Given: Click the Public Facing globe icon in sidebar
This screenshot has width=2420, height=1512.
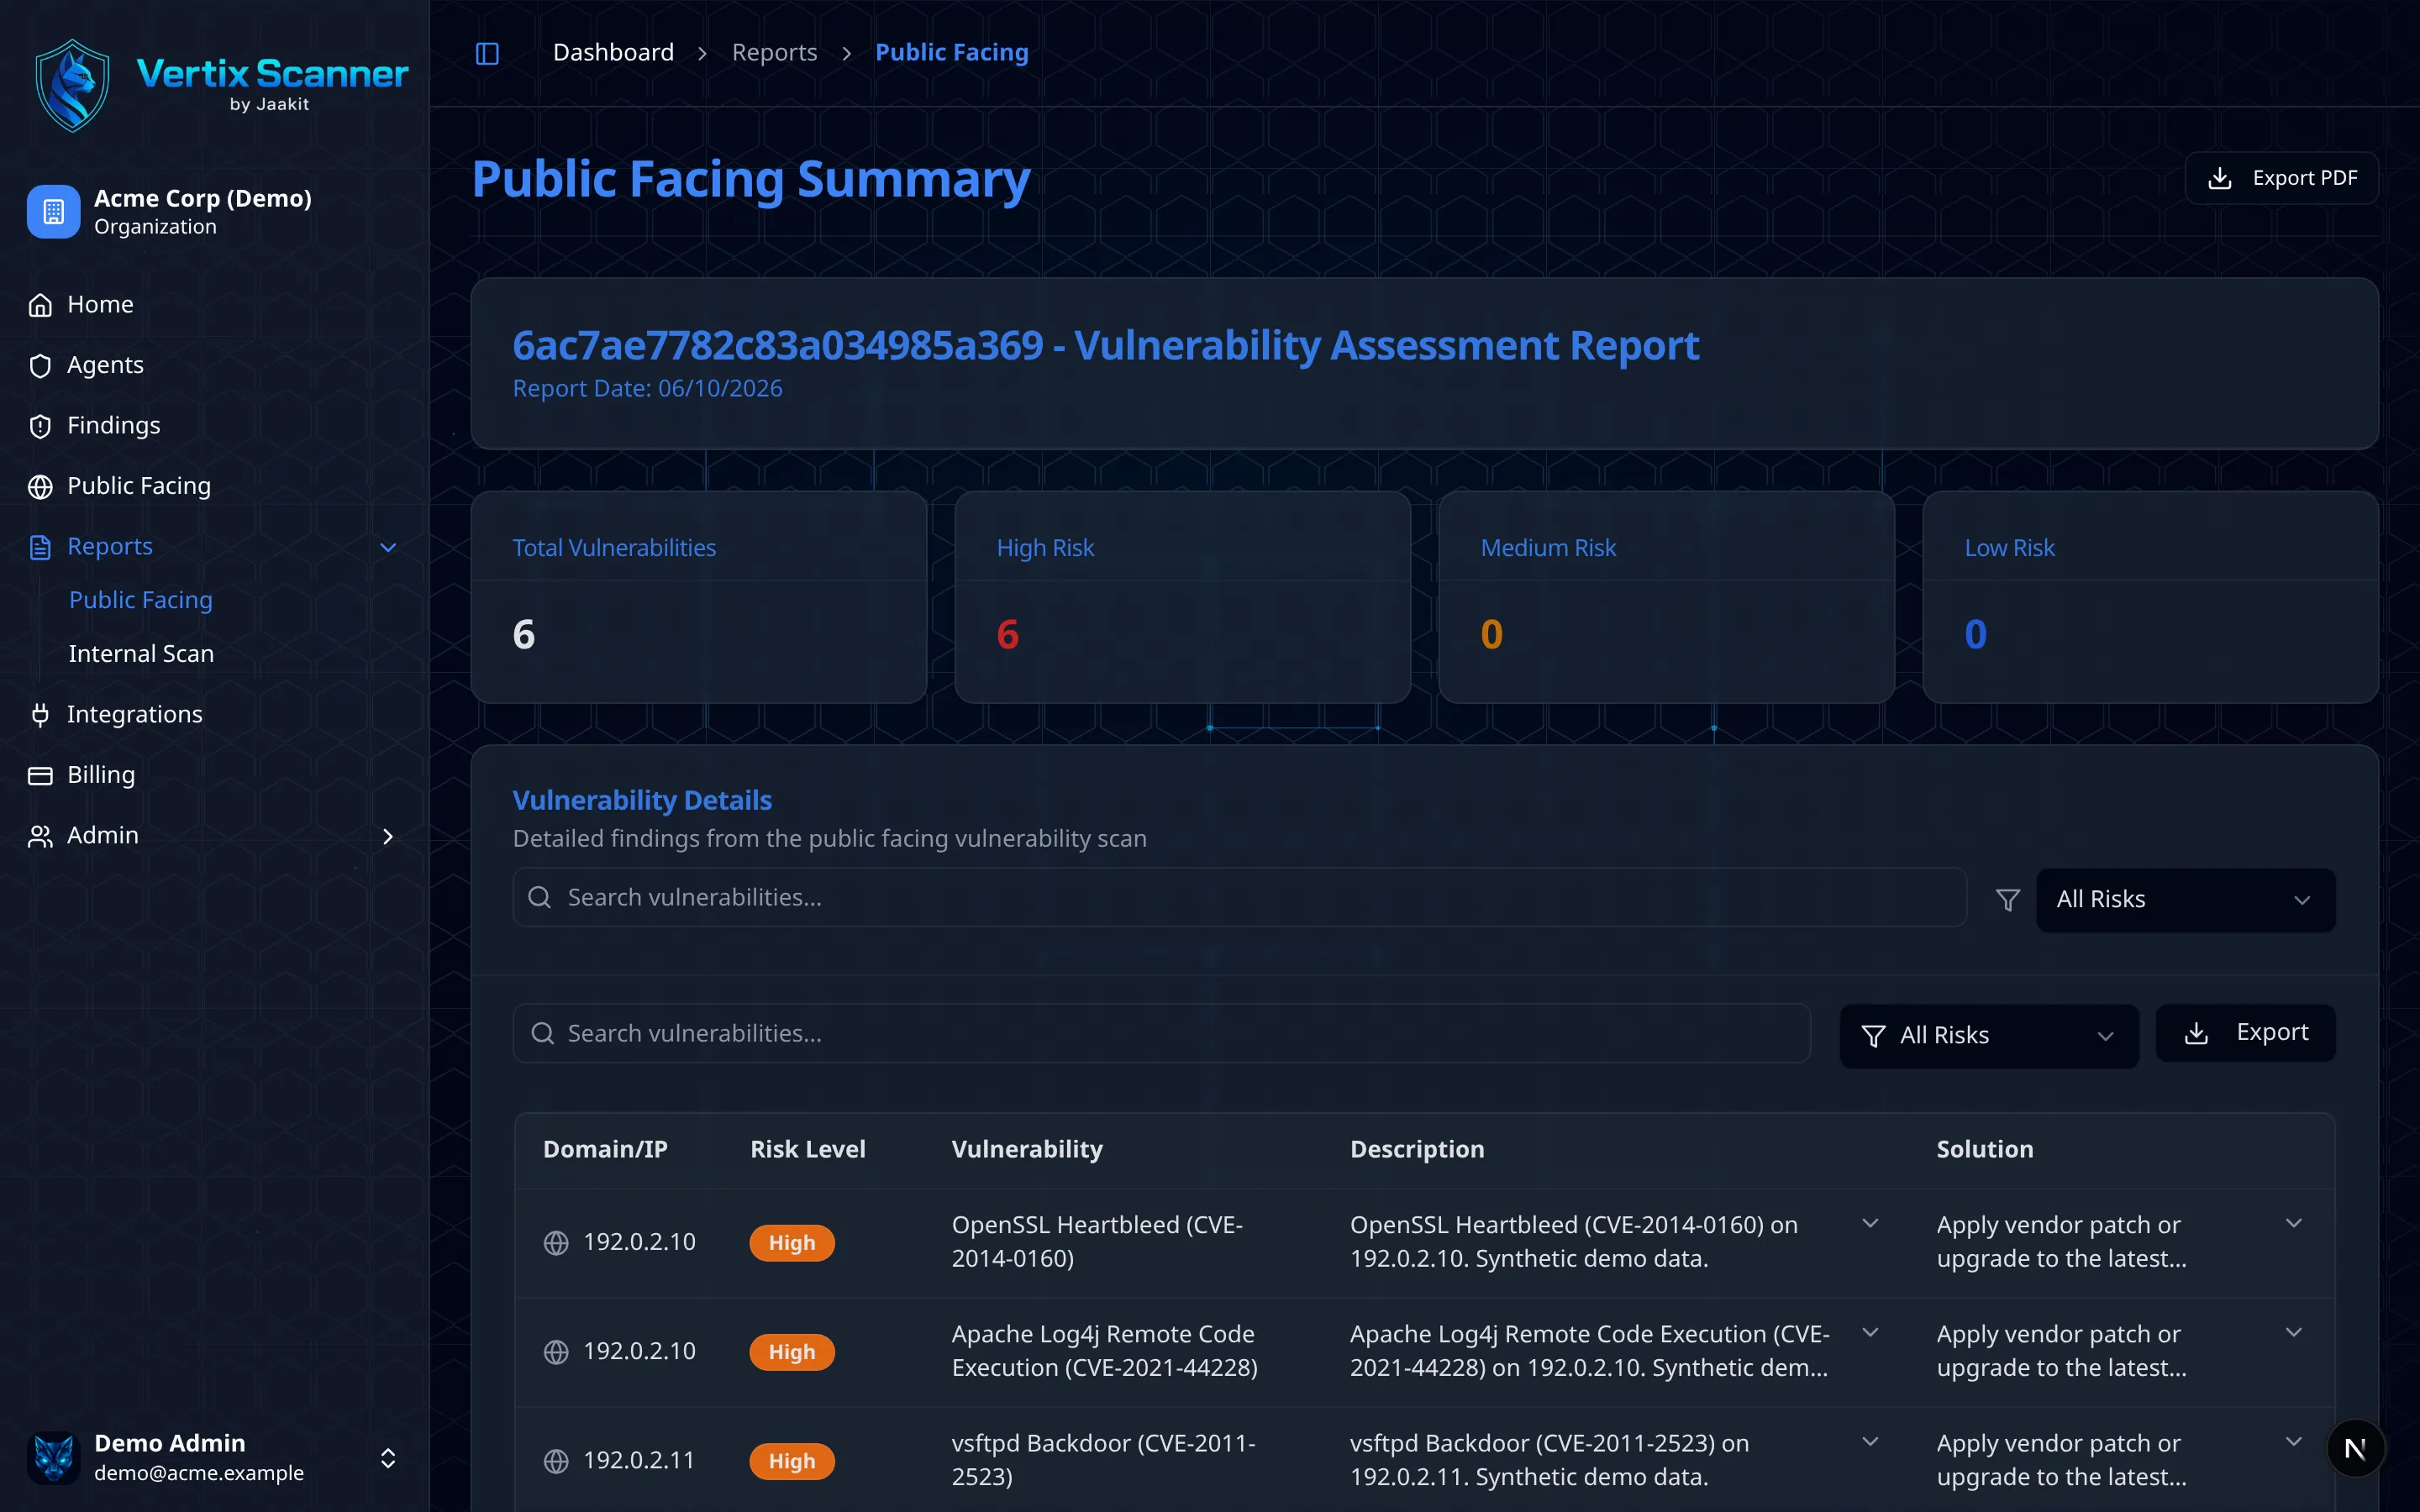Looking at the screenshot, I should coord(40,487).
